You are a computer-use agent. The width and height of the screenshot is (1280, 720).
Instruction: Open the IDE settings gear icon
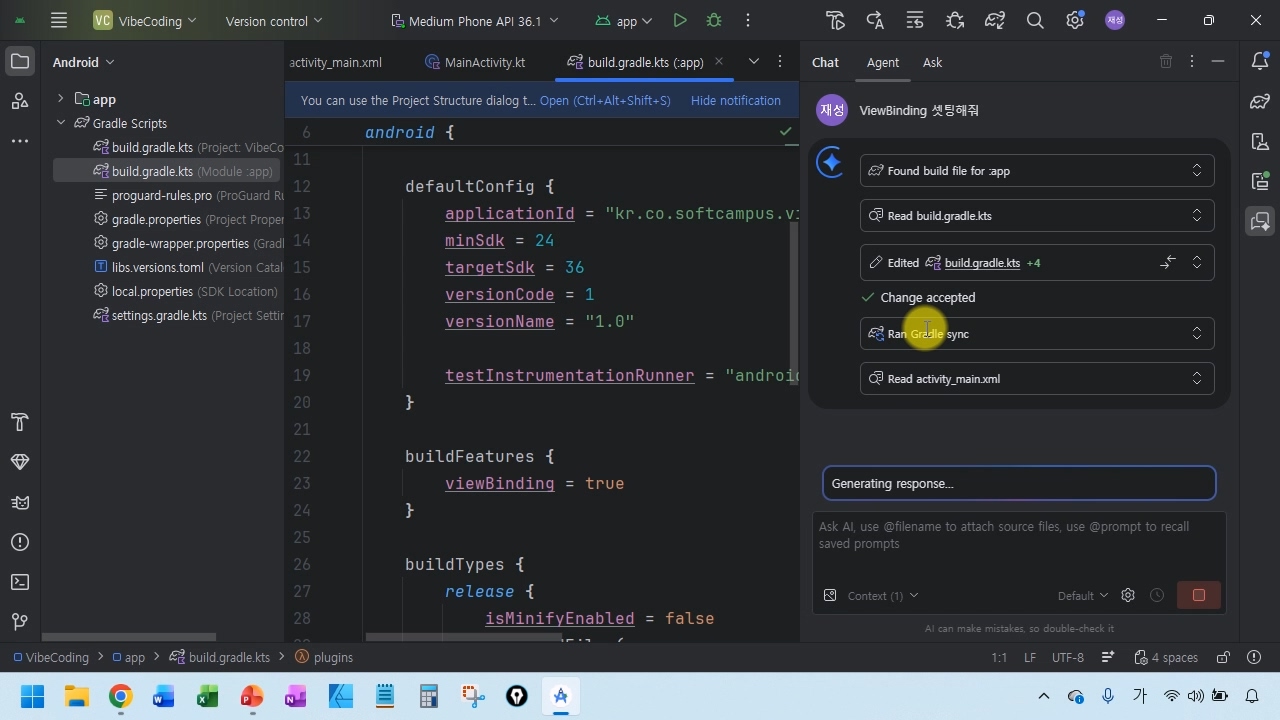point(1075,20)
